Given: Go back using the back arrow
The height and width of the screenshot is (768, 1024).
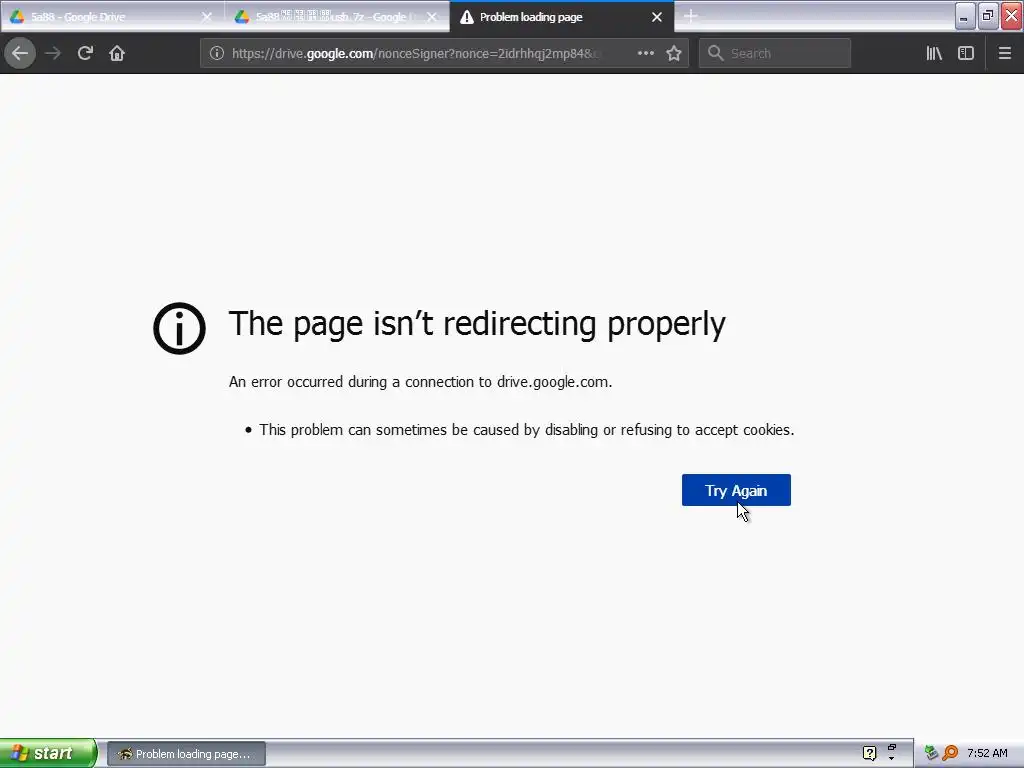Looking at the screenshot, I should click(20, 54).
